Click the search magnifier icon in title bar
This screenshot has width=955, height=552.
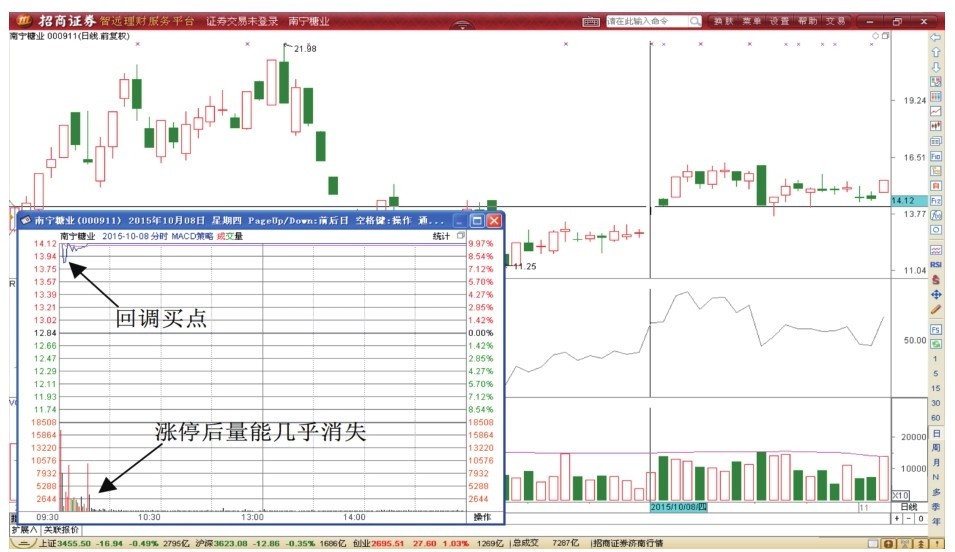coord(694,21)
